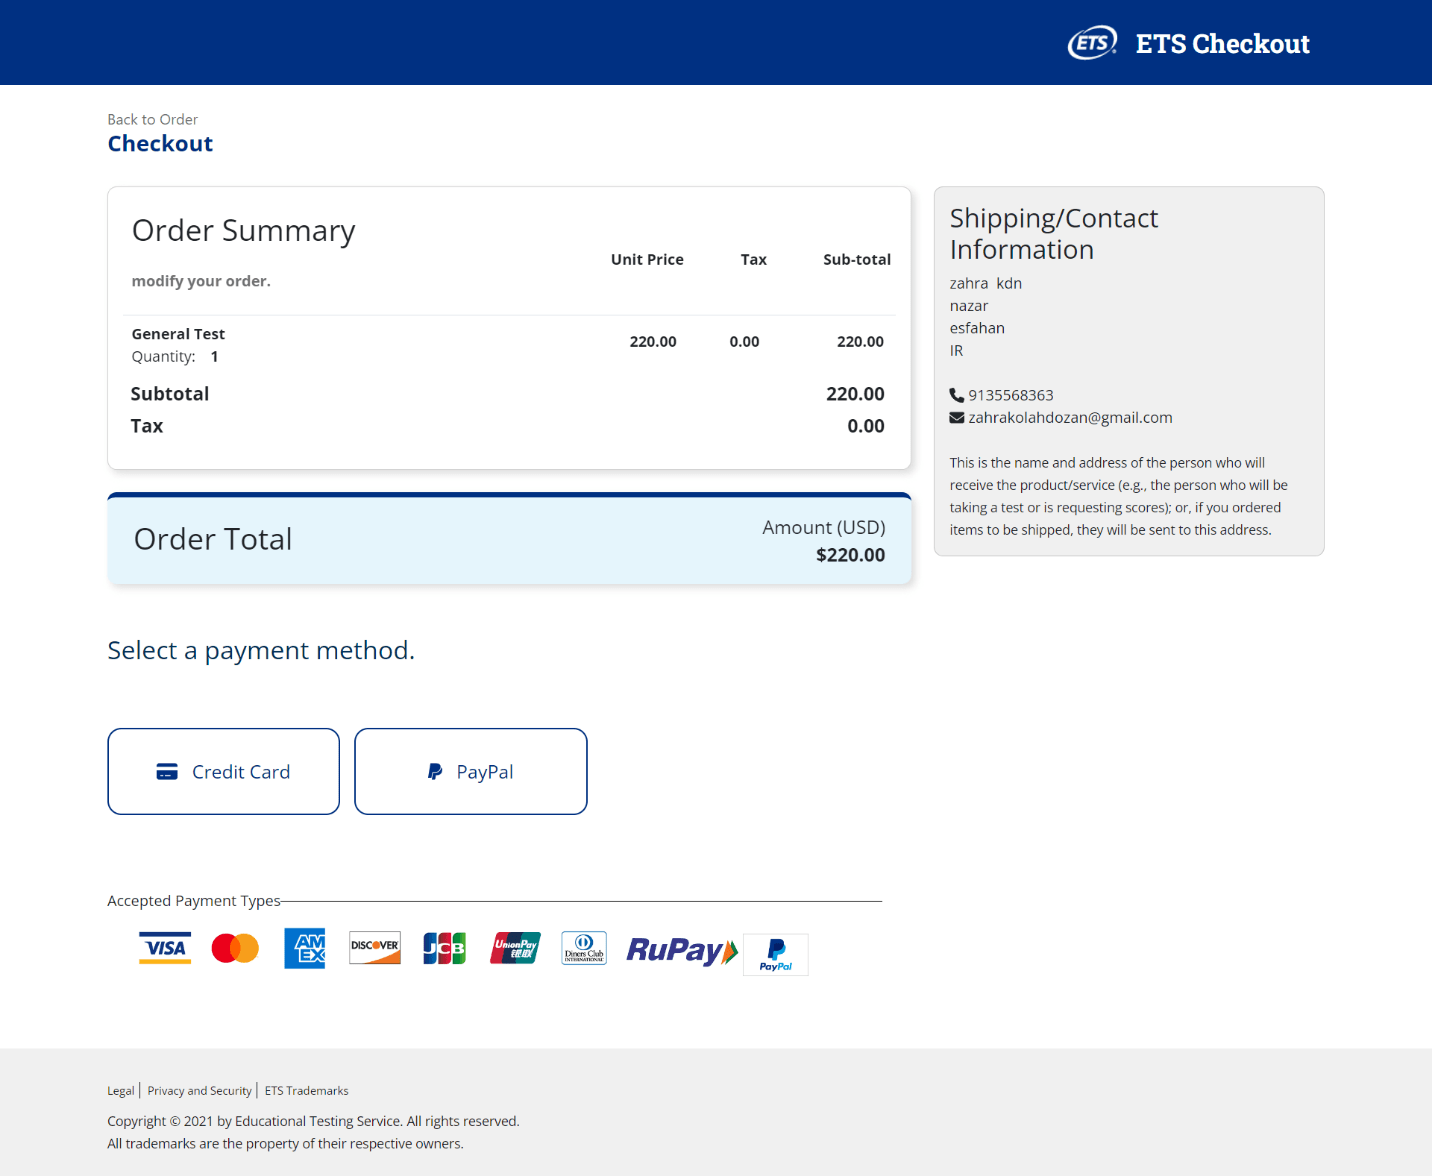Screen dimensions: 1432x1176
Task: Click the city esfahan
Action: tap(977, 328)
